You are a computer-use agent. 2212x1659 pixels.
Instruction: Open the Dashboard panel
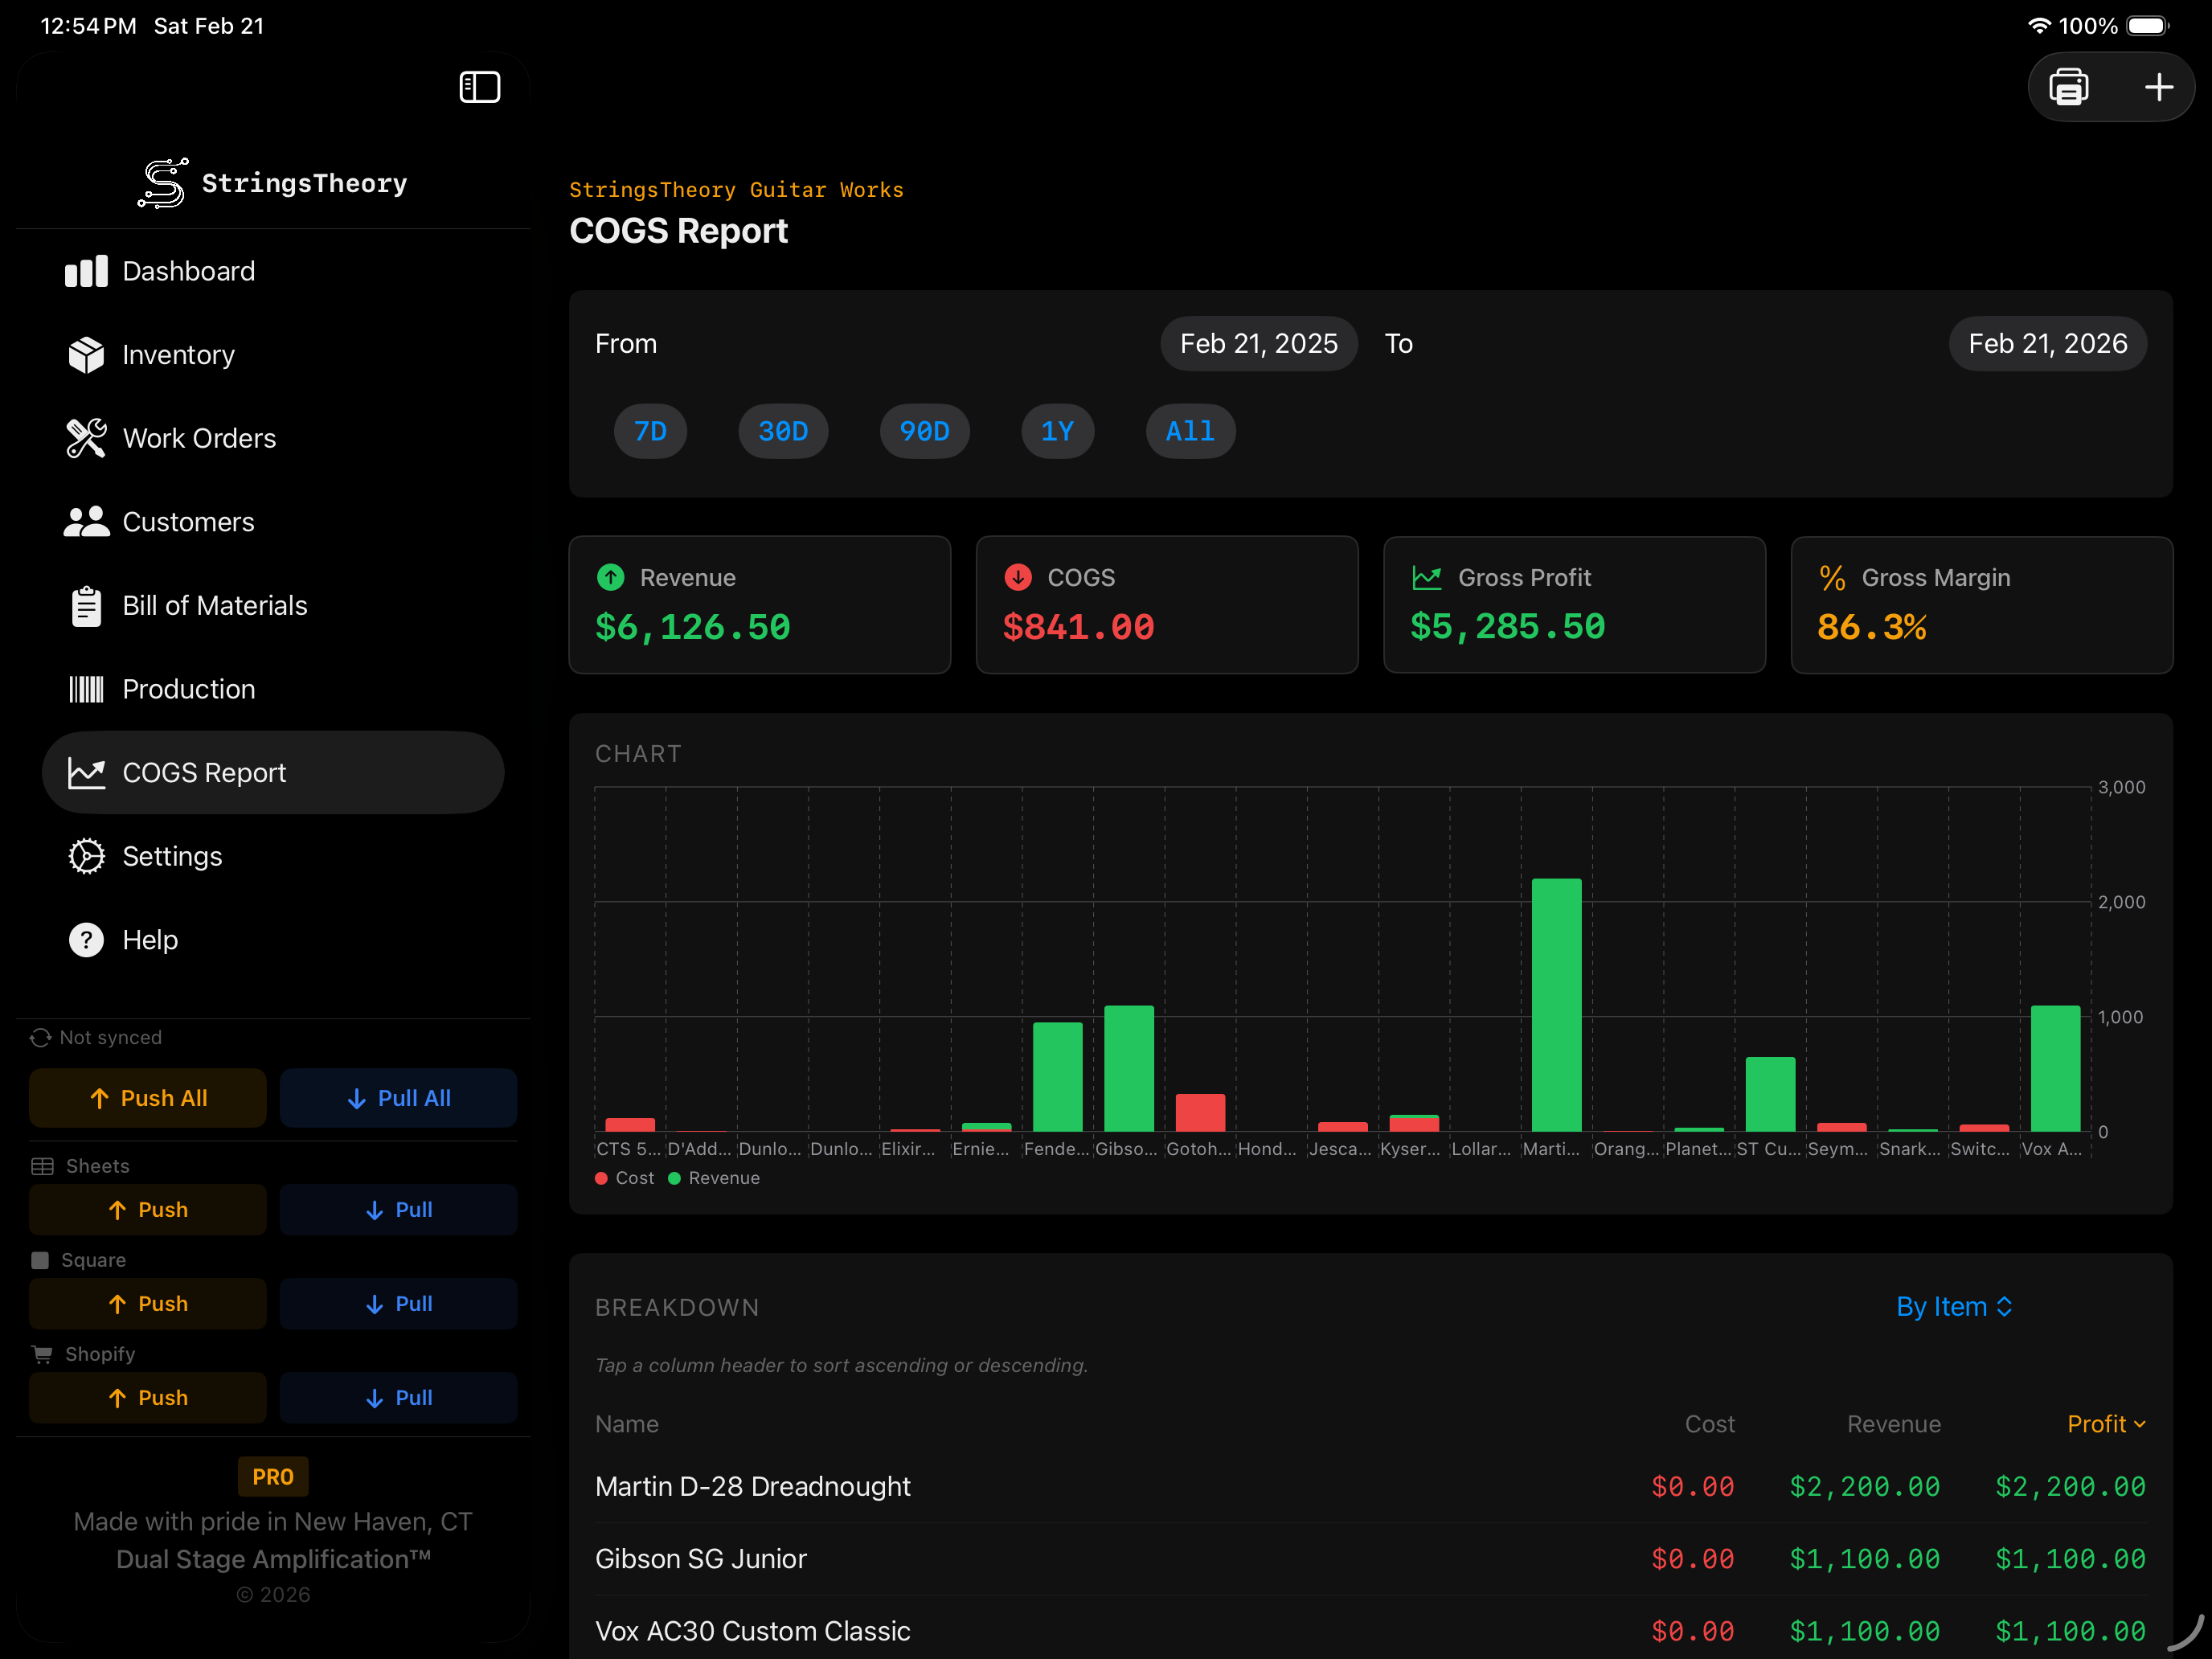(x=188, y=271)
